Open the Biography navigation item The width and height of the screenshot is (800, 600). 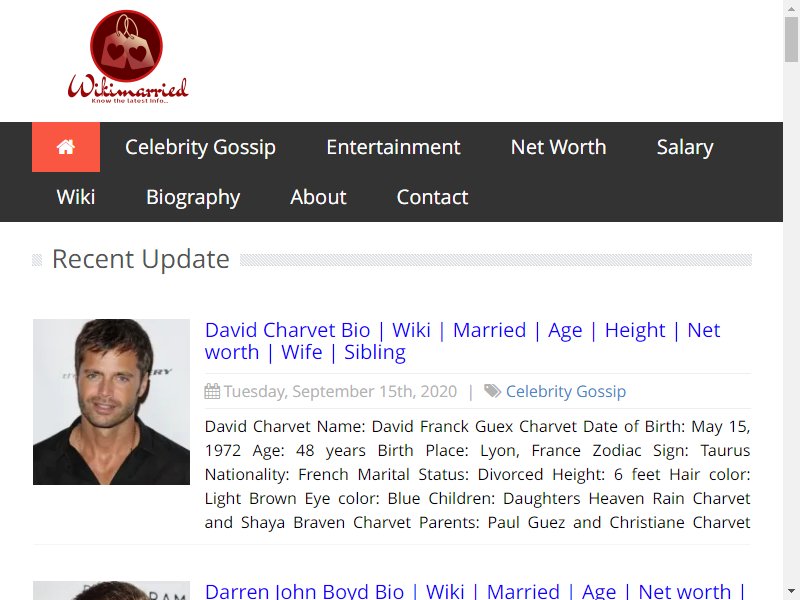click(193, 197)
